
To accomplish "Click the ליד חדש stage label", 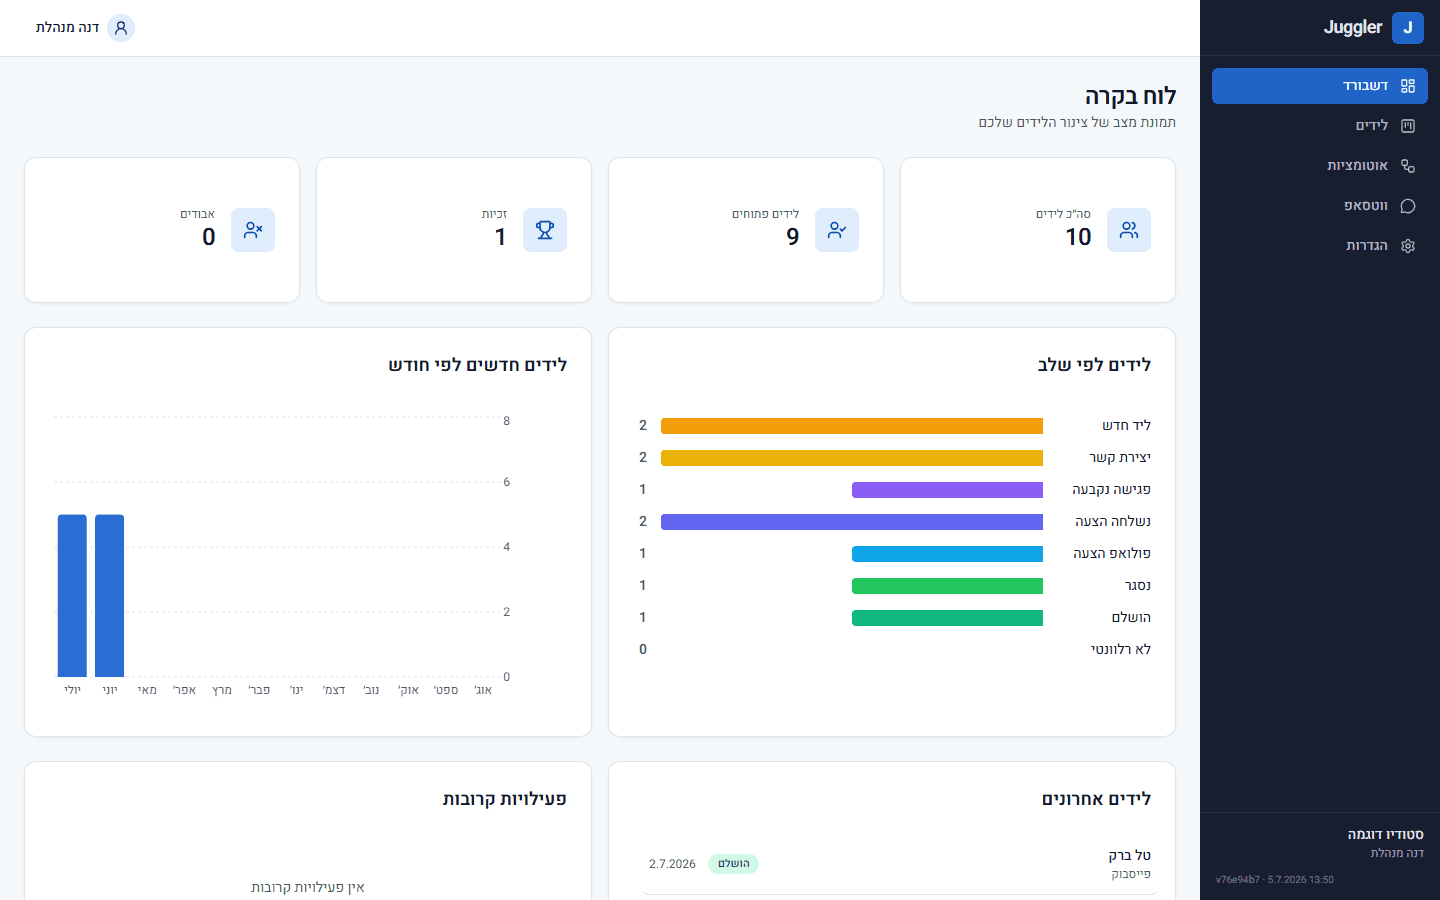I will [x=1127, y=426].
